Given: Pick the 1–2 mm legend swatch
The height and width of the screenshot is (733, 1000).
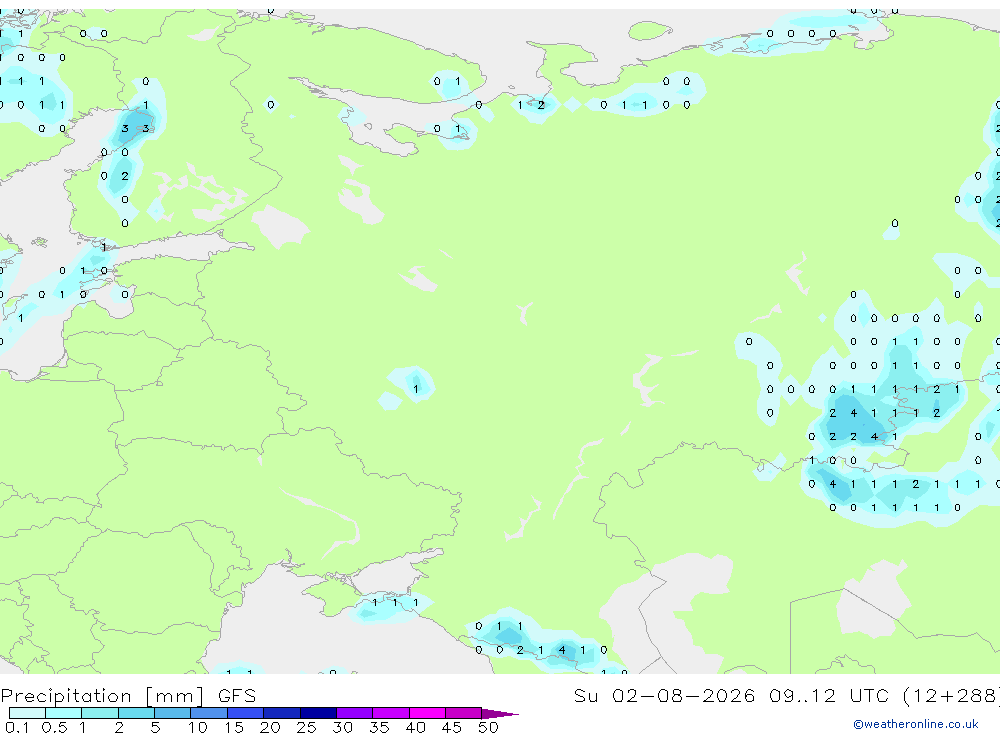Looking at the screenshot, I should 100,713.
